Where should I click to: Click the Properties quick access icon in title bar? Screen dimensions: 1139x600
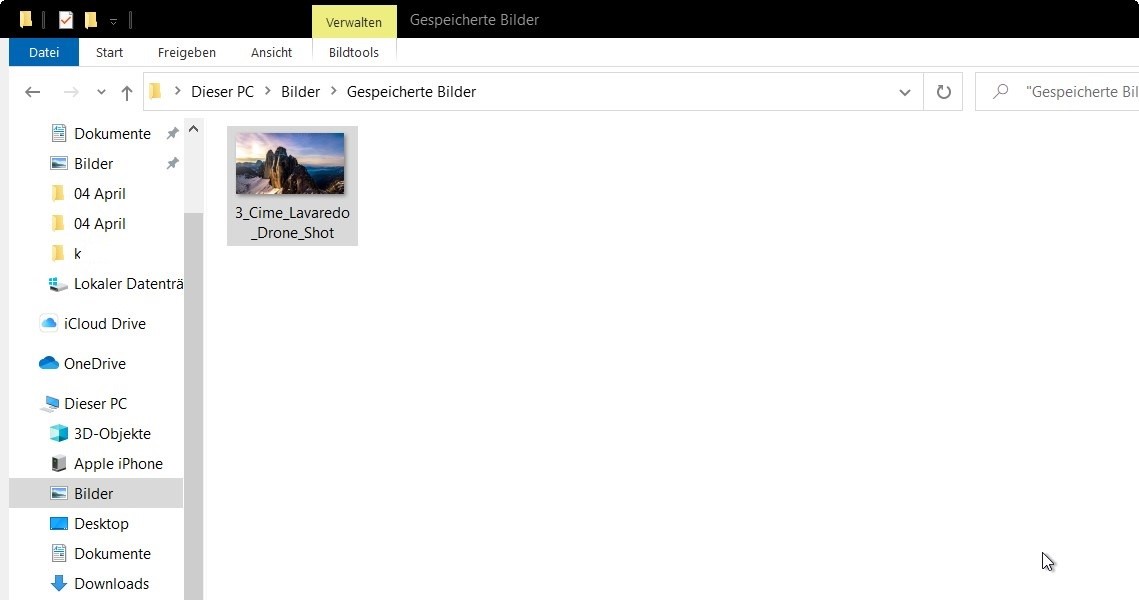pyautogui.click(x=65, y=20)
